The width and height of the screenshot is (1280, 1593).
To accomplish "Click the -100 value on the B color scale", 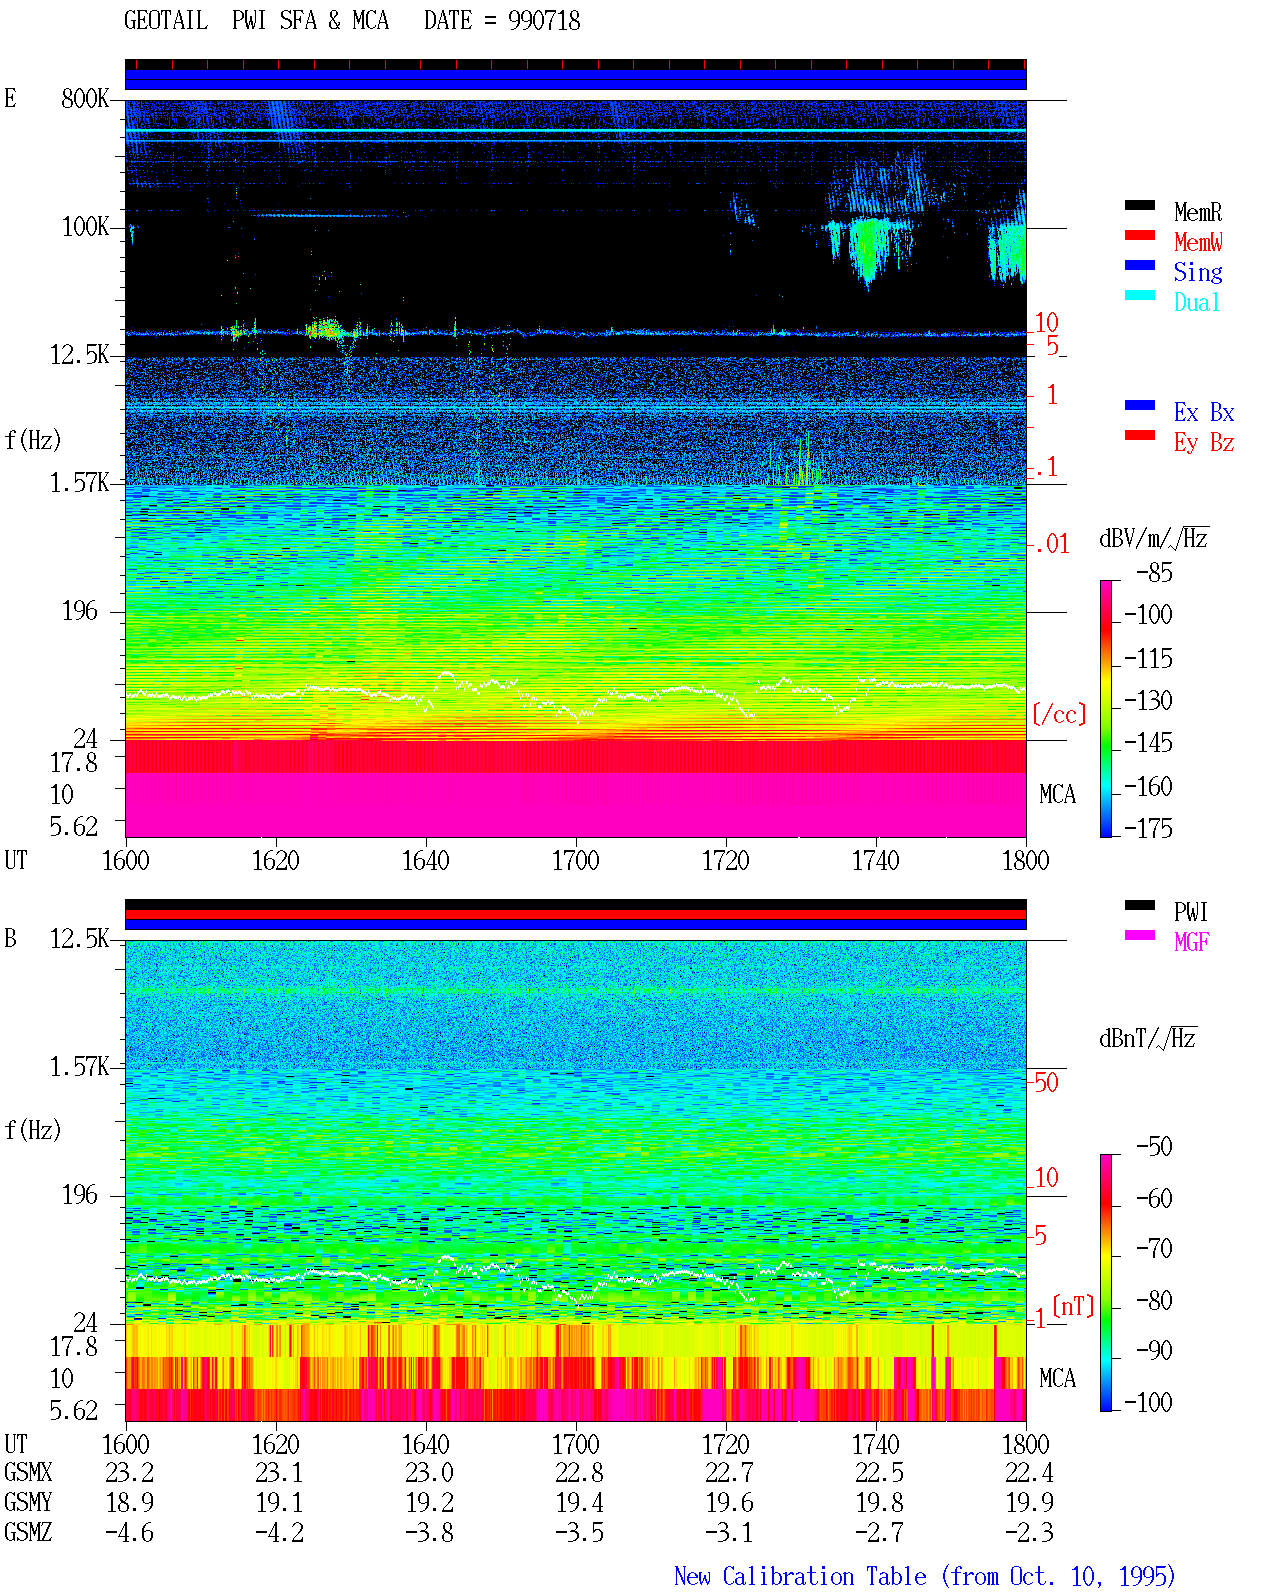I will point(1148,1403).
